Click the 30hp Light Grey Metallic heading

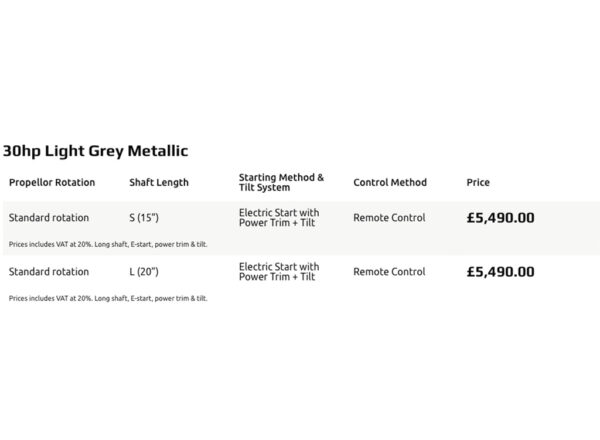[95, 151]
